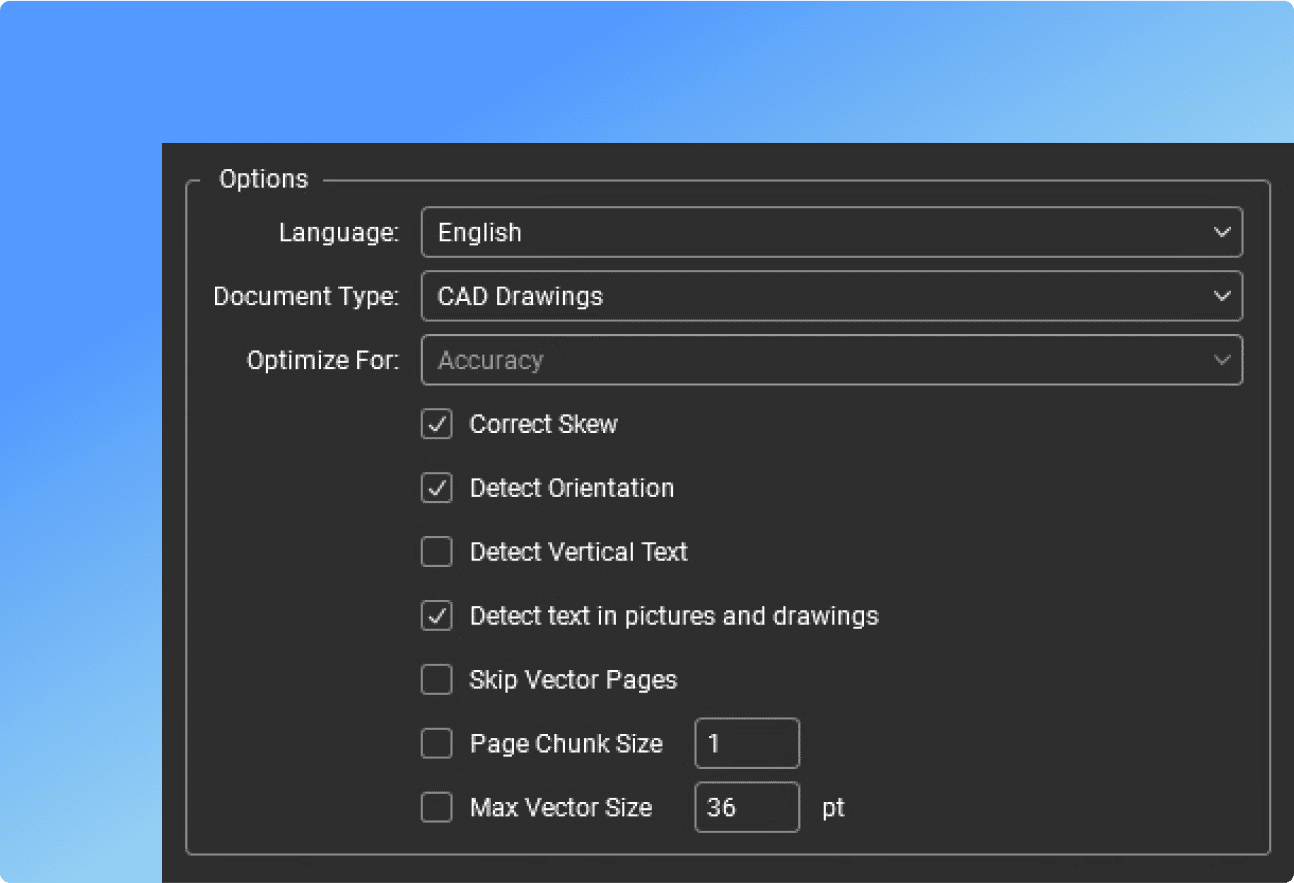Click the "Optimize For:" field label
Image resolution: width=1294 pixels, height=883 pixels.
point(323,361)
